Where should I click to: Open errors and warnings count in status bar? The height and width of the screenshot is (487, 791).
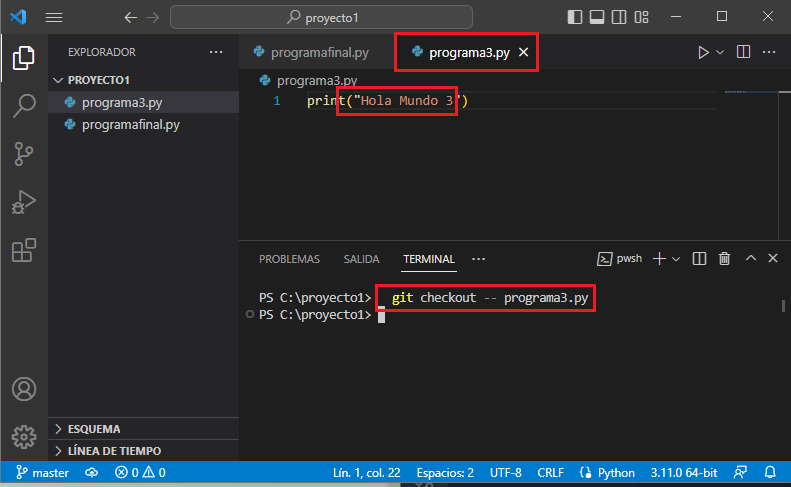coord(140,473)
